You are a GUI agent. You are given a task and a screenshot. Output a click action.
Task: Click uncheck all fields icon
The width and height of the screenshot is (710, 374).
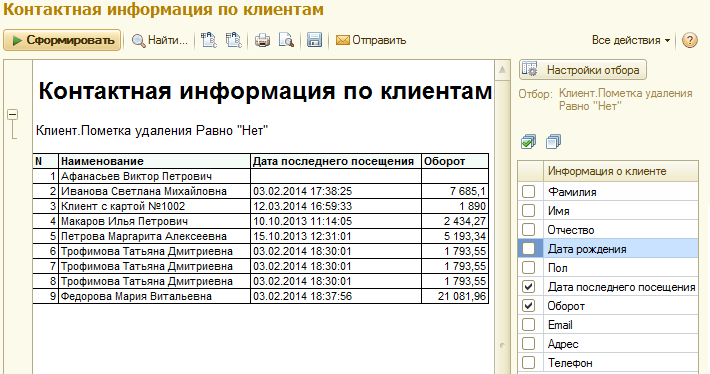click(553, 142)
